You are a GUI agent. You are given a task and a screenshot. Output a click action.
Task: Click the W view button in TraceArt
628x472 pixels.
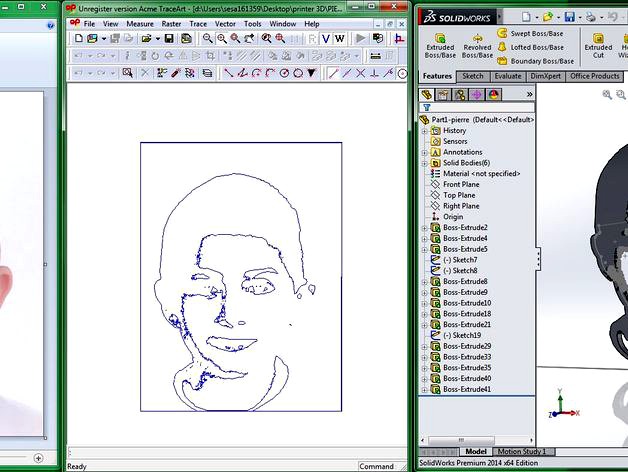(x=340, y=38)
